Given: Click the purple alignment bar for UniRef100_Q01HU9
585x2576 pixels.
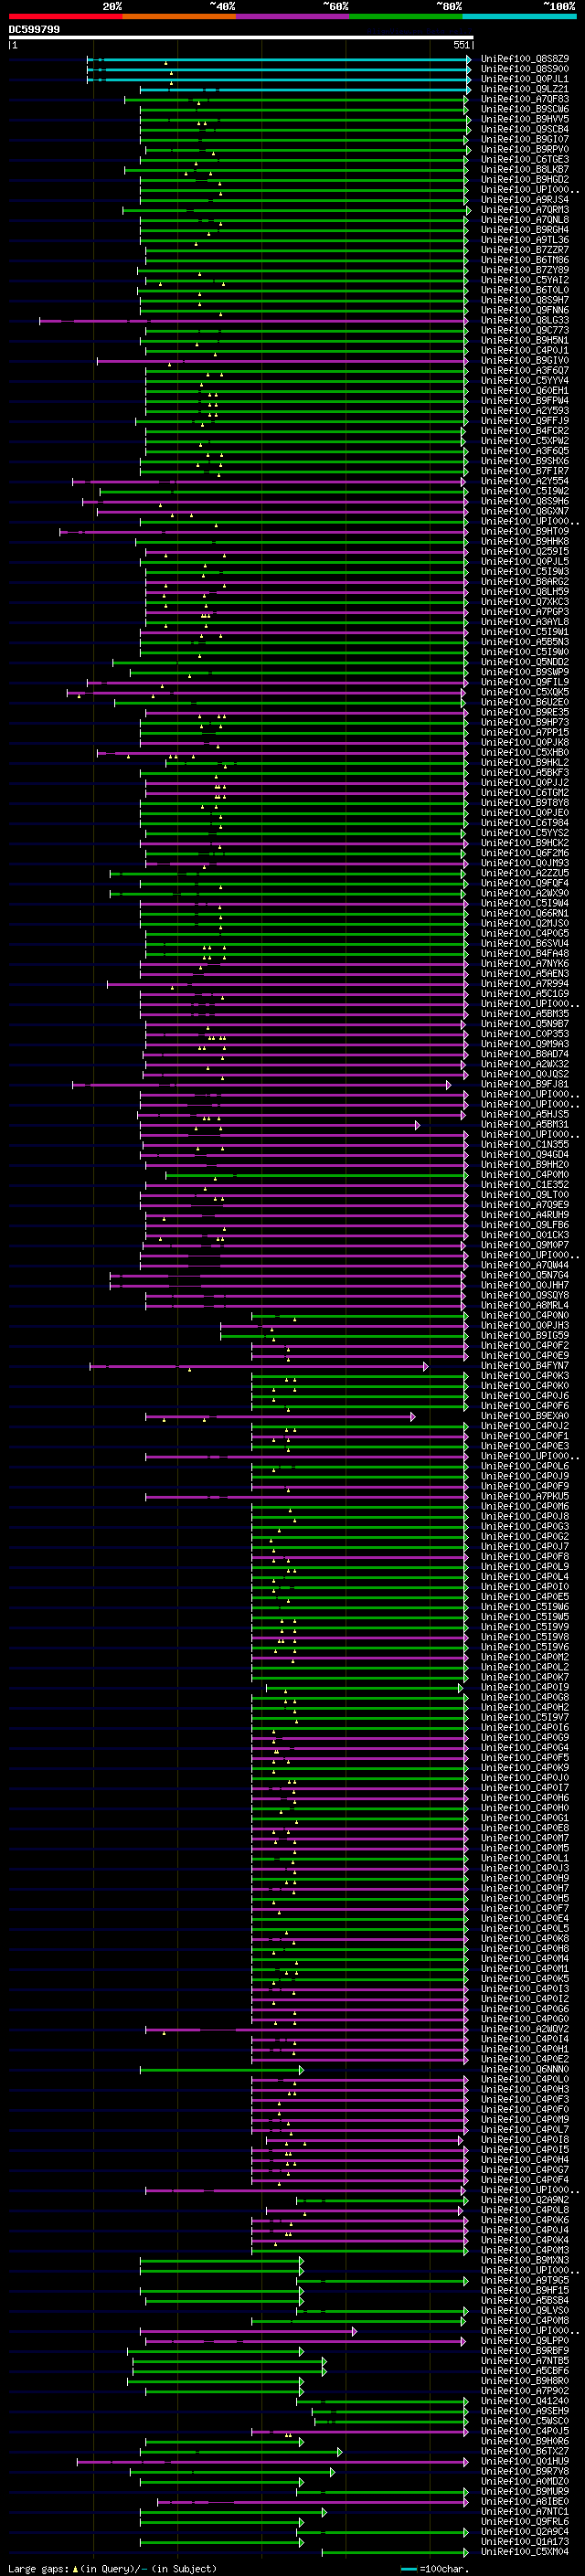Looking at the screenshot, I should pos(273,2462).
